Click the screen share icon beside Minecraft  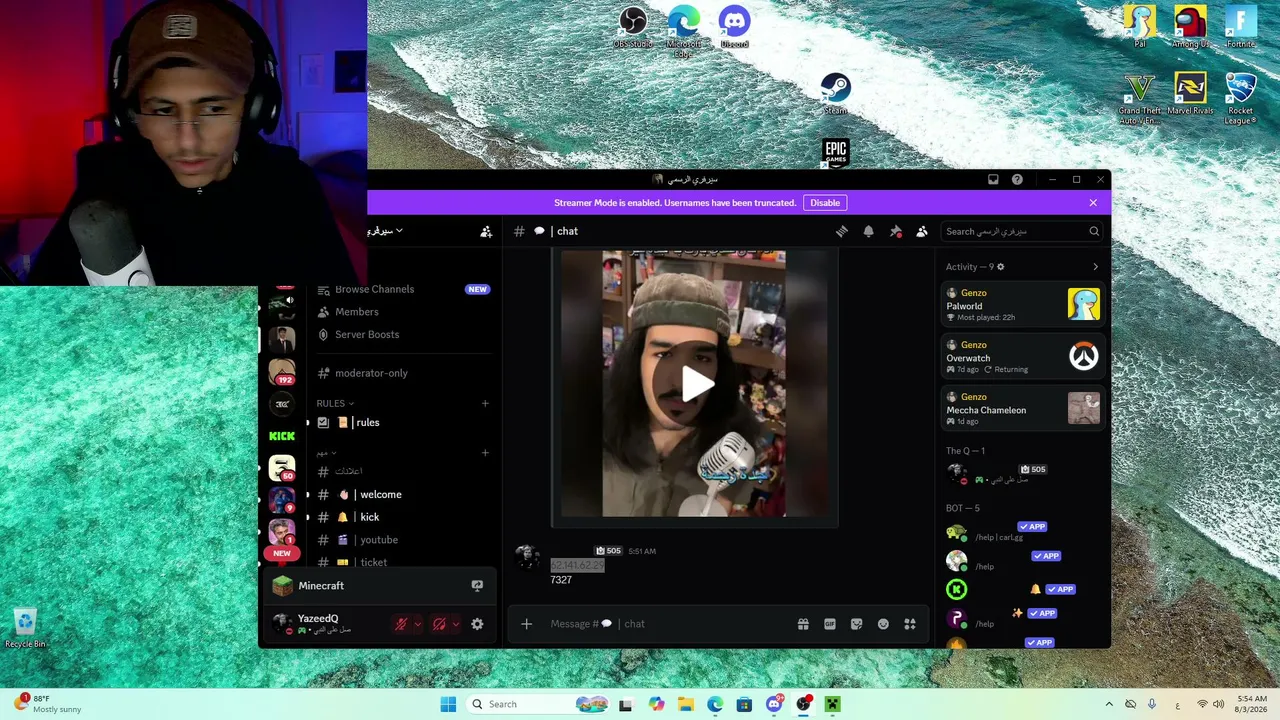tap(477, 586)
